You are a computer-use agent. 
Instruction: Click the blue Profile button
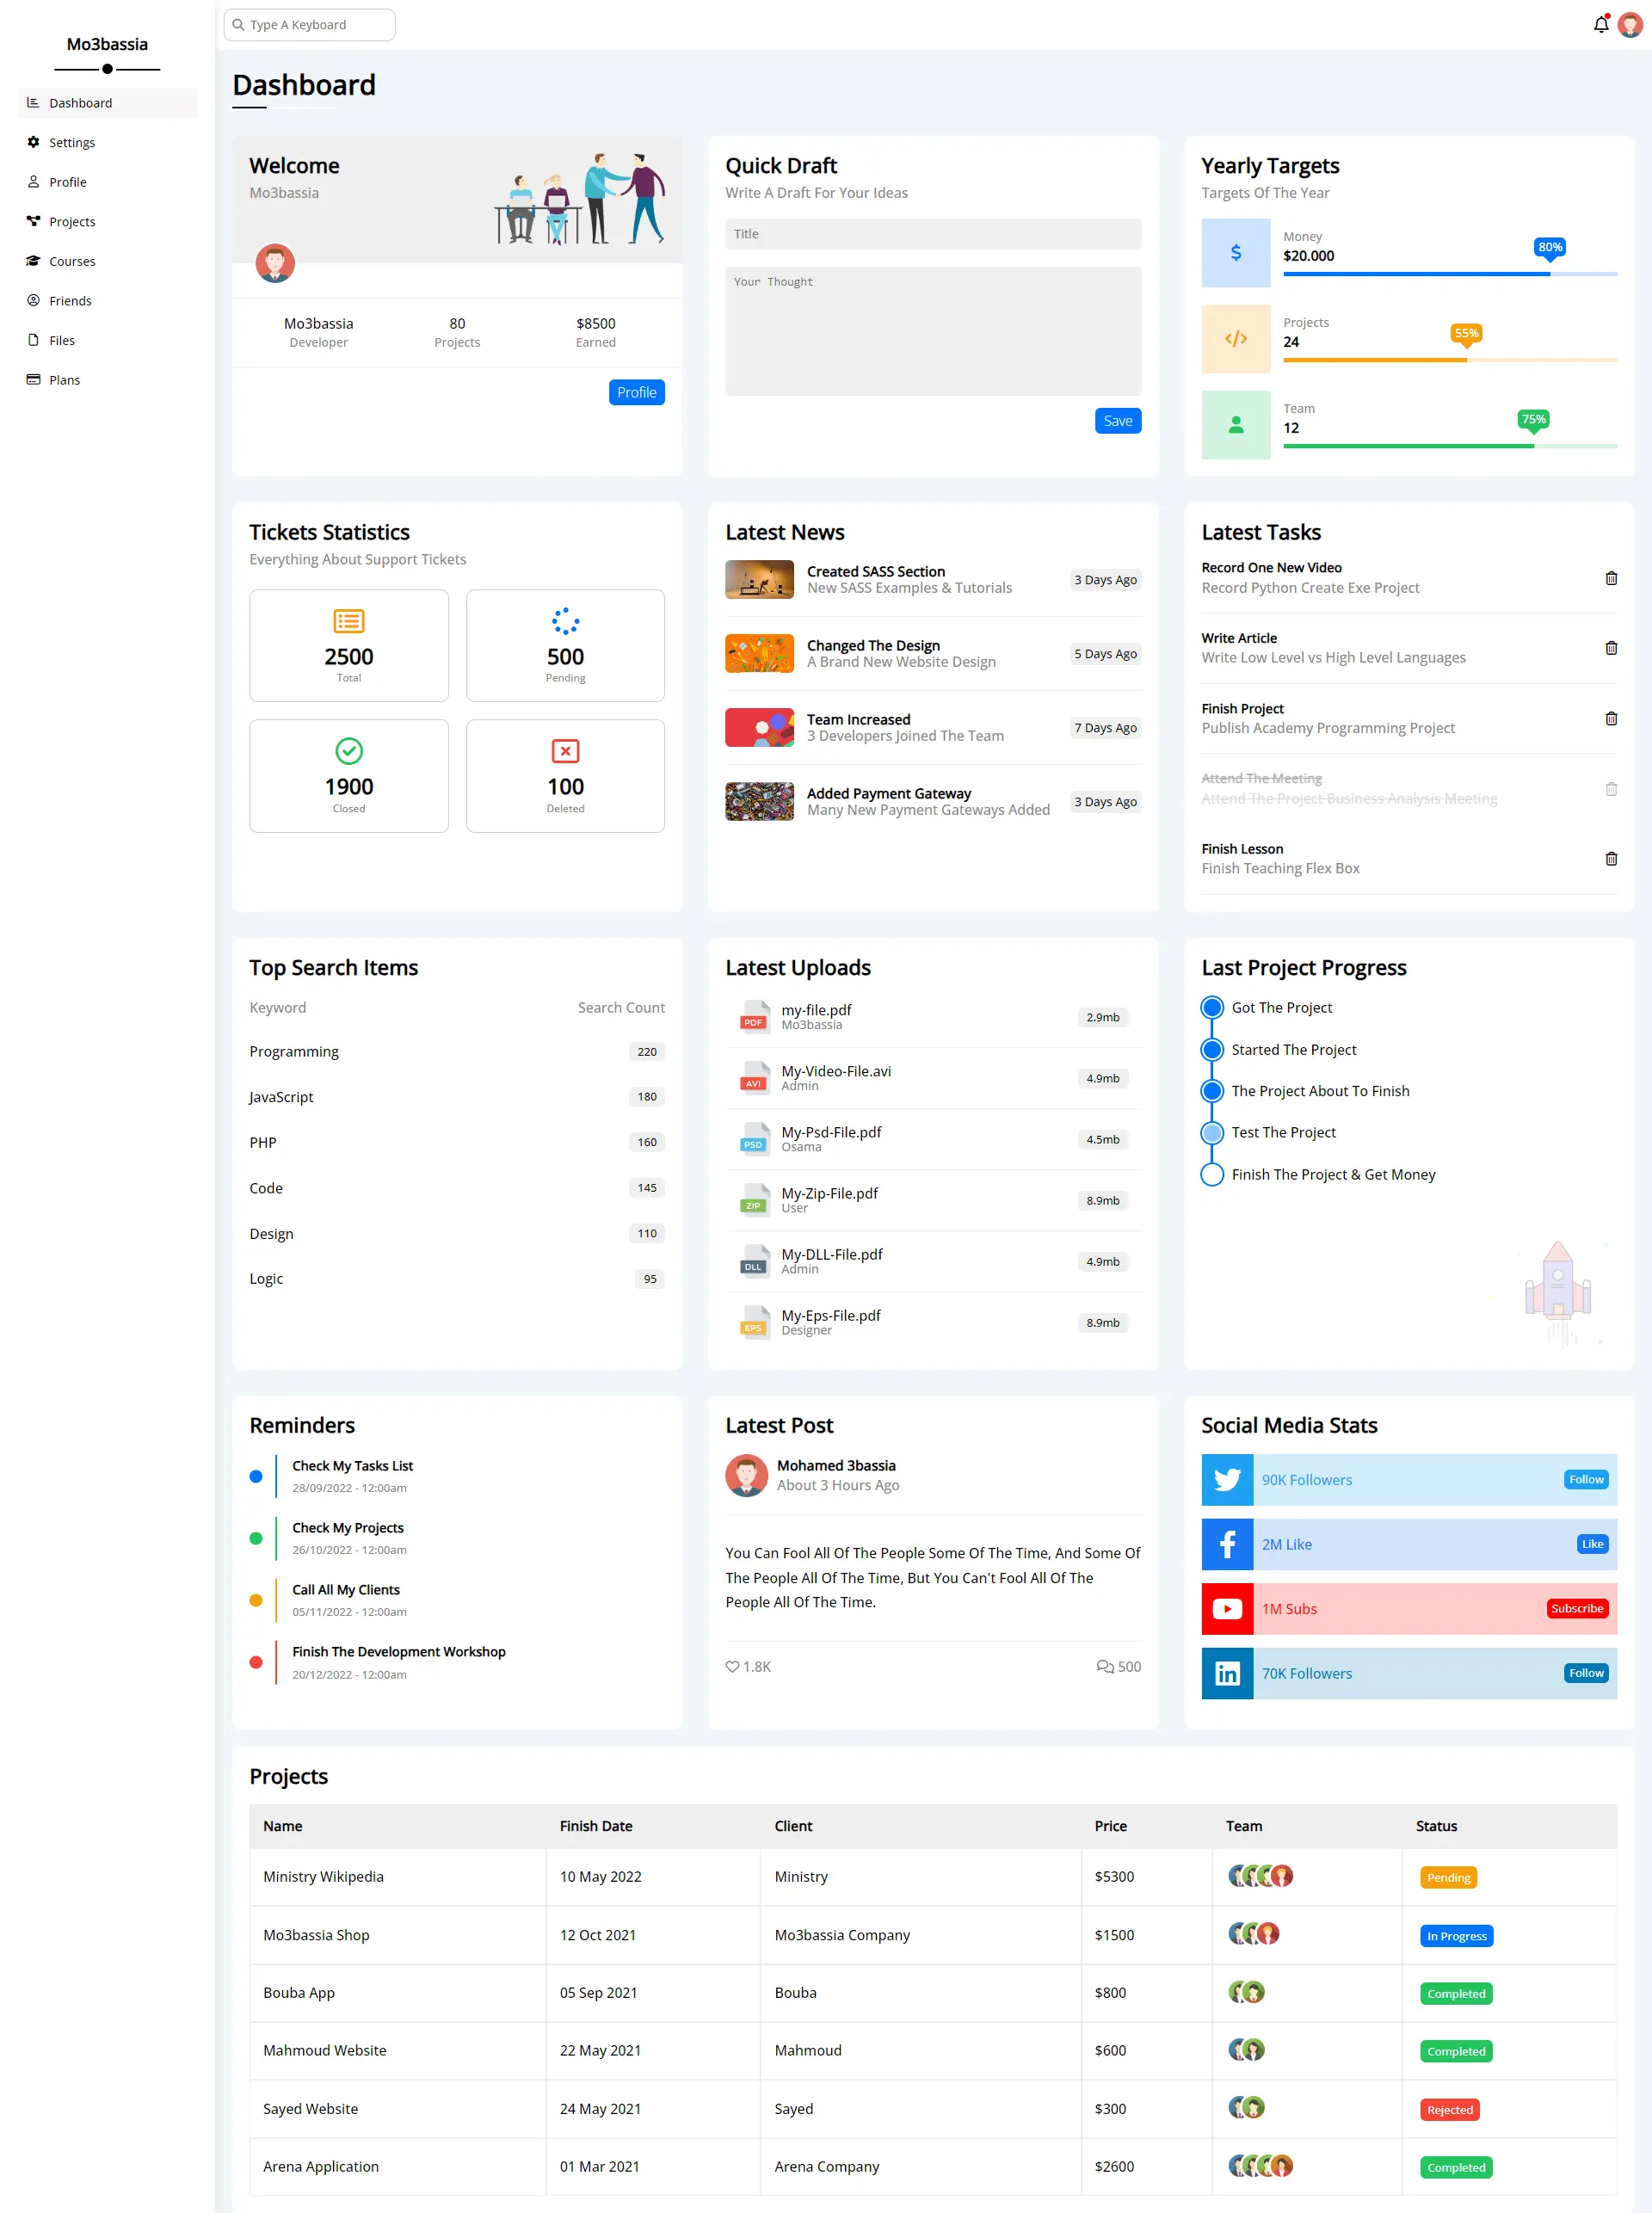click(x=637, y=392)
